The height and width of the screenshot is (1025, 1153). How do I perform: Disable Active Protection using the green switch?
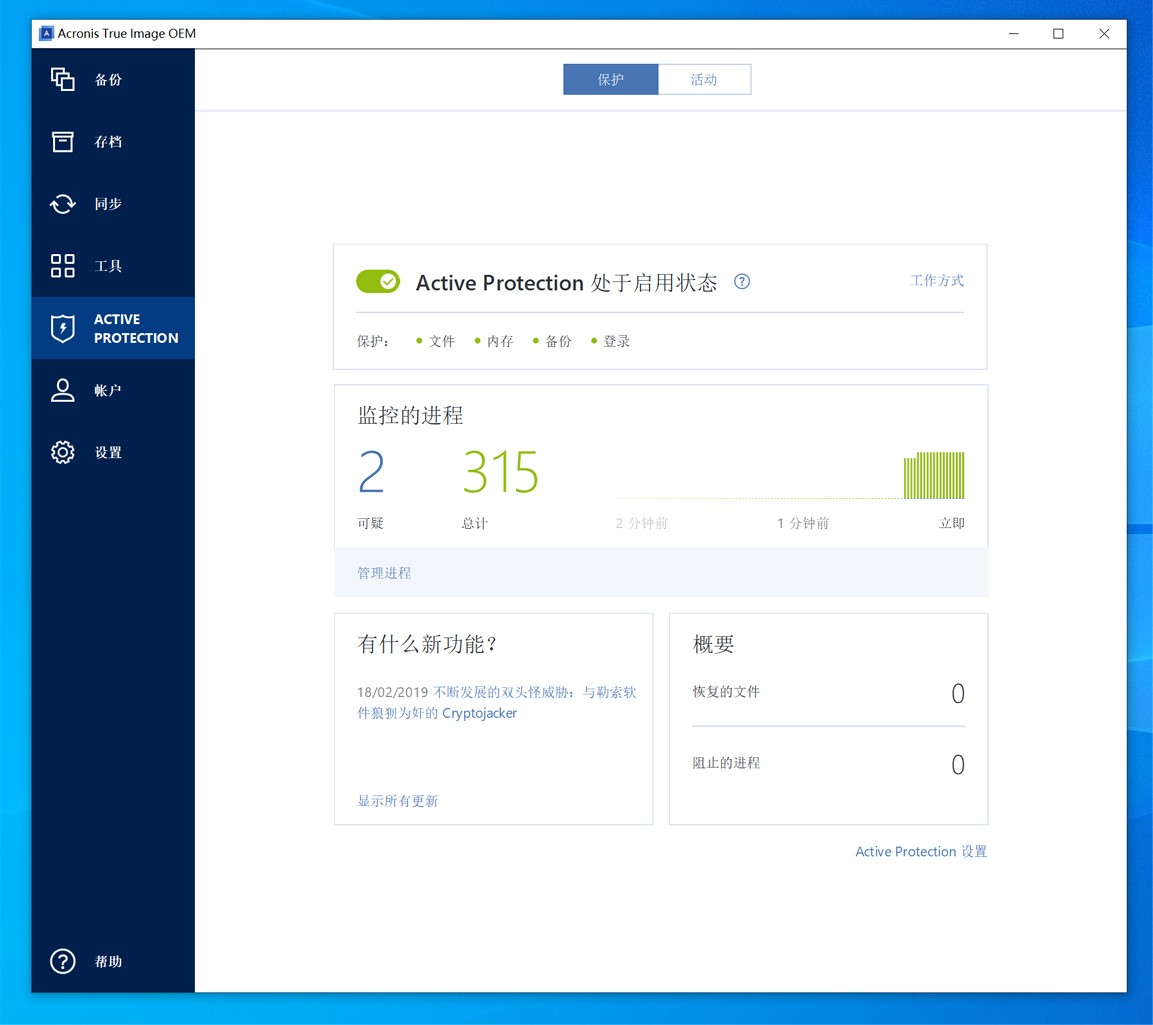(x=377, y=281)
